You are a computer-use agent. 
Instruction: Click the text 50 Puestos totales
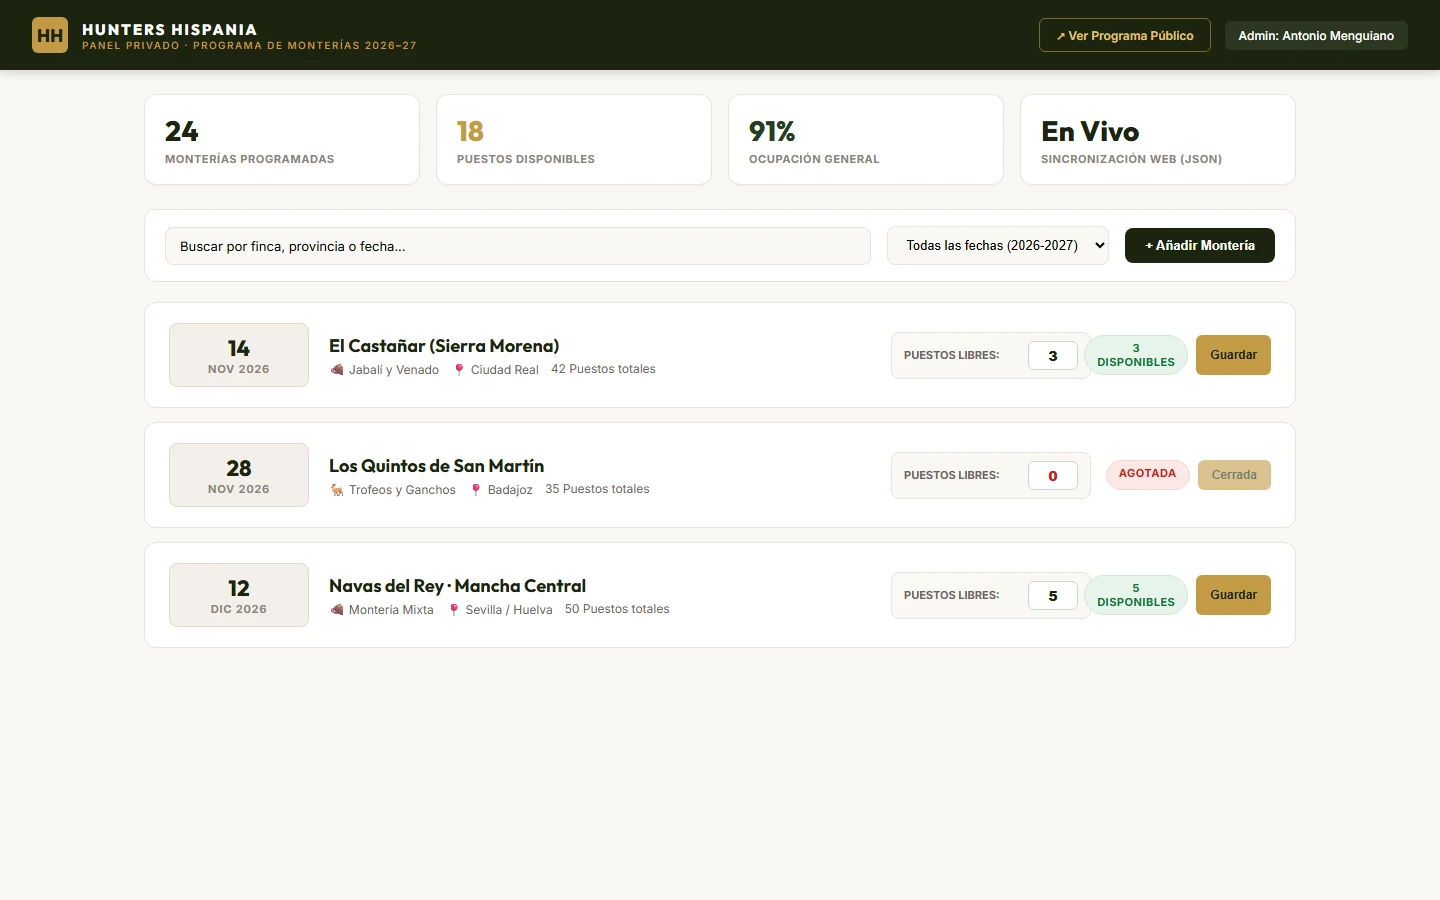[617, 609]
